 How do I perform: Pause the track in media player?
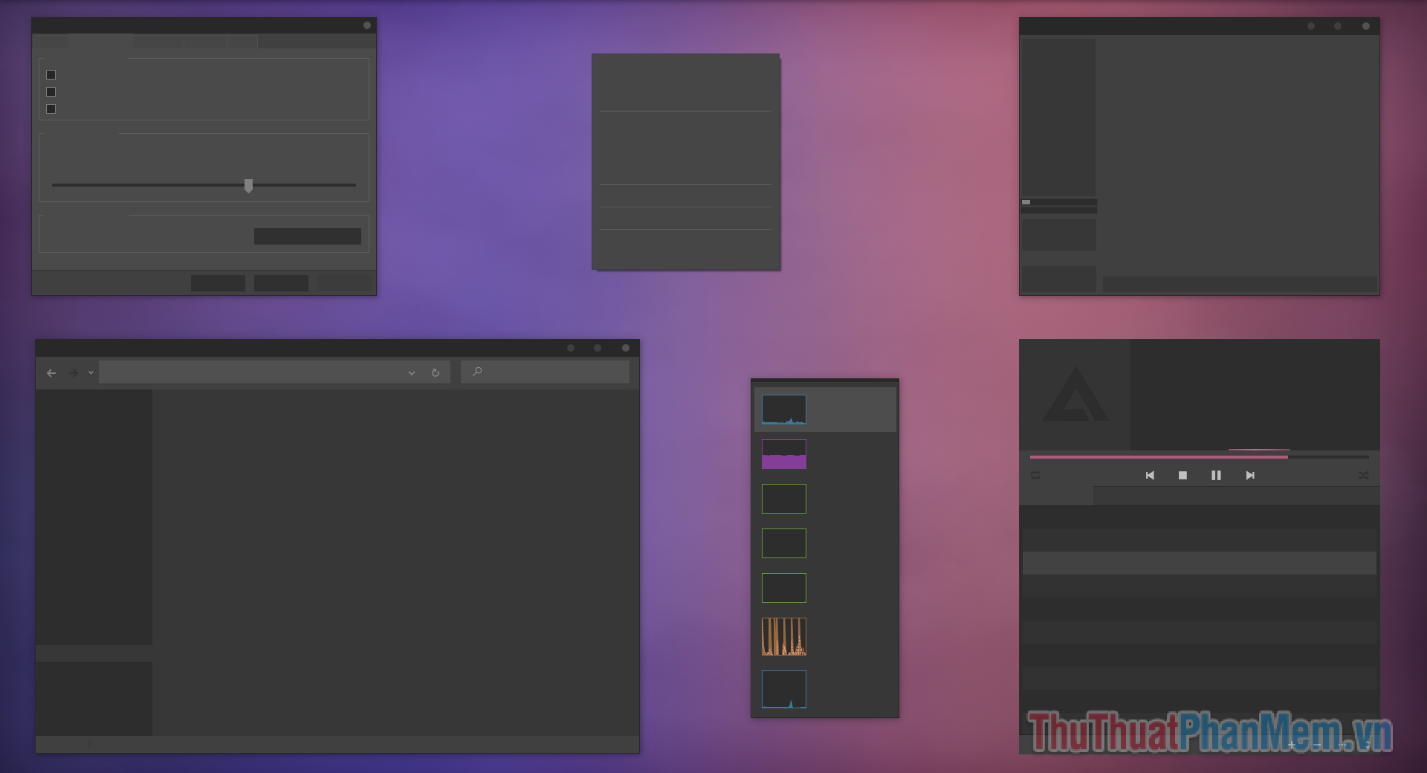(x=1216, y=475)
